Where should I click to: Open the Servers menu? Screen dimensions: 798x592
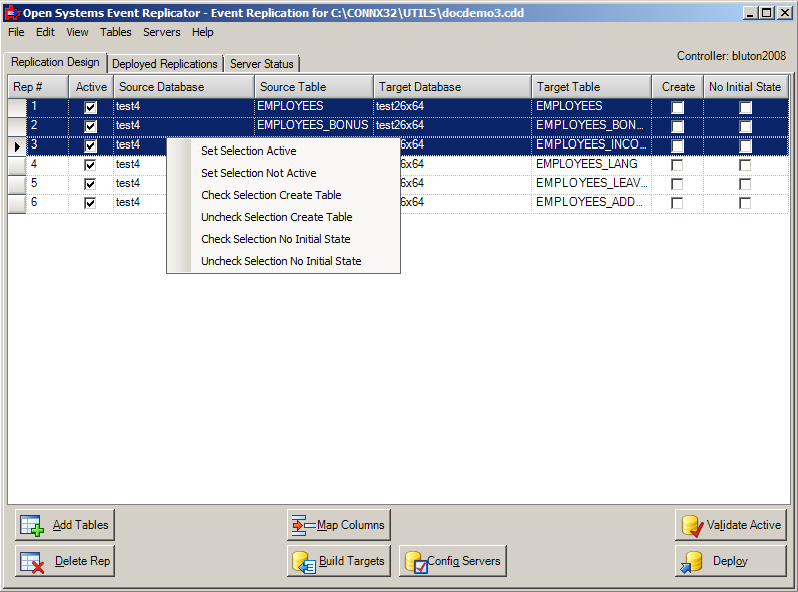click(162, 32)
